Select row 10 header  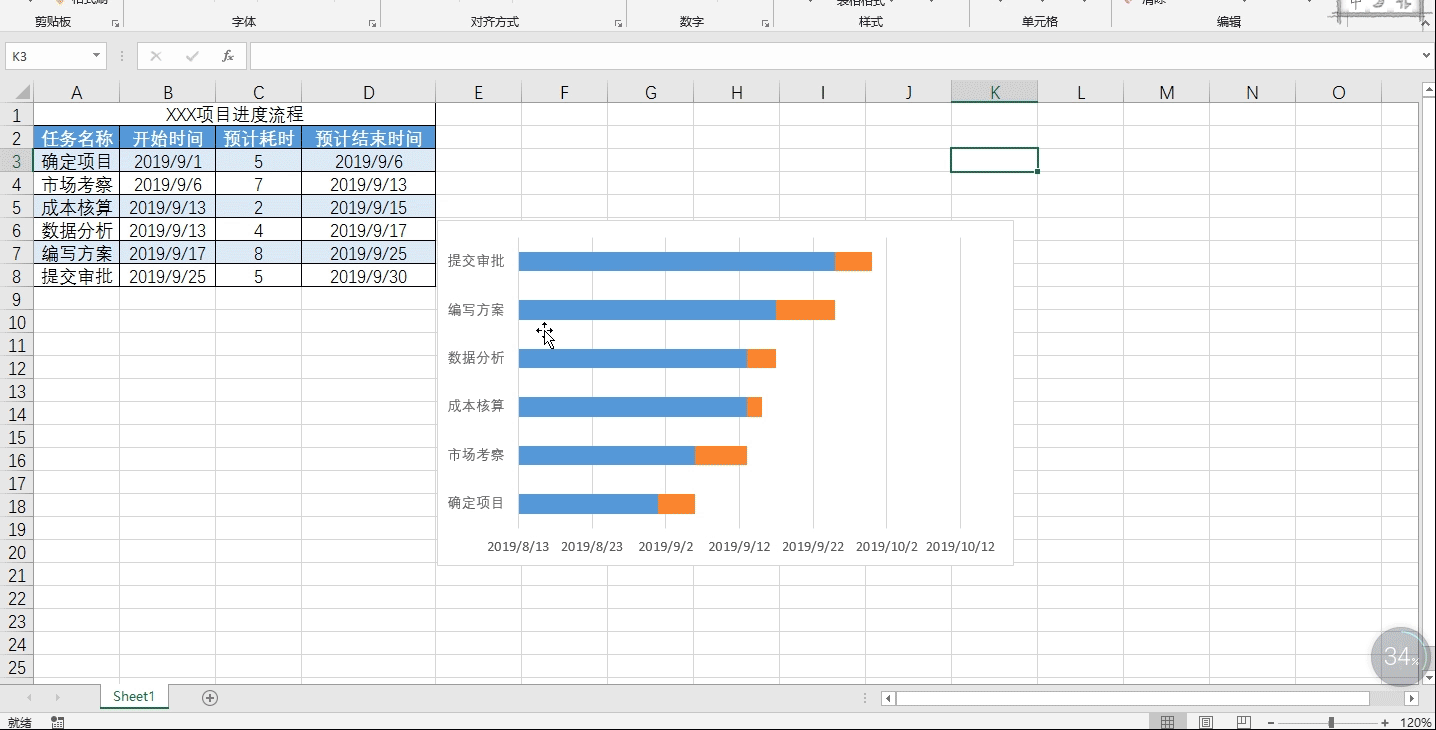(x=16, y=322)
